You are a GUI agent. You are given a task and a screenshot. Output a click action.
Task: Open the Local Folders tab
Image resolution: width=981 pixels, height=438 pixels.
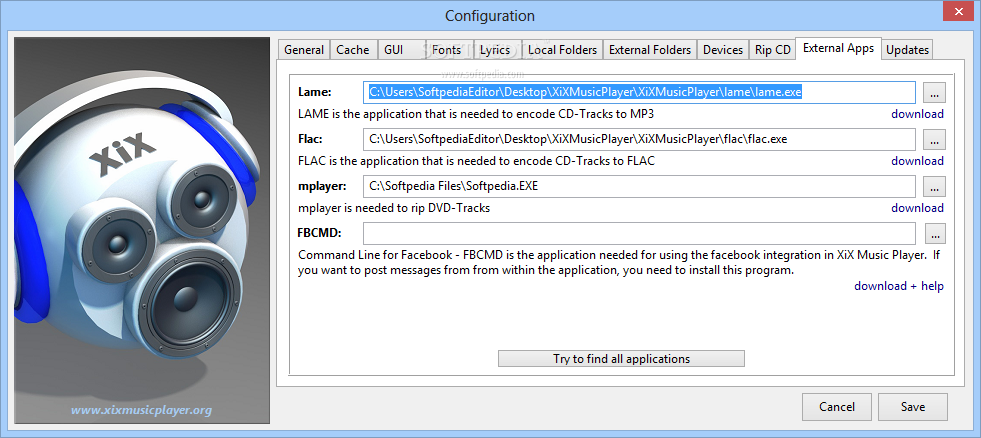(562, 50)
